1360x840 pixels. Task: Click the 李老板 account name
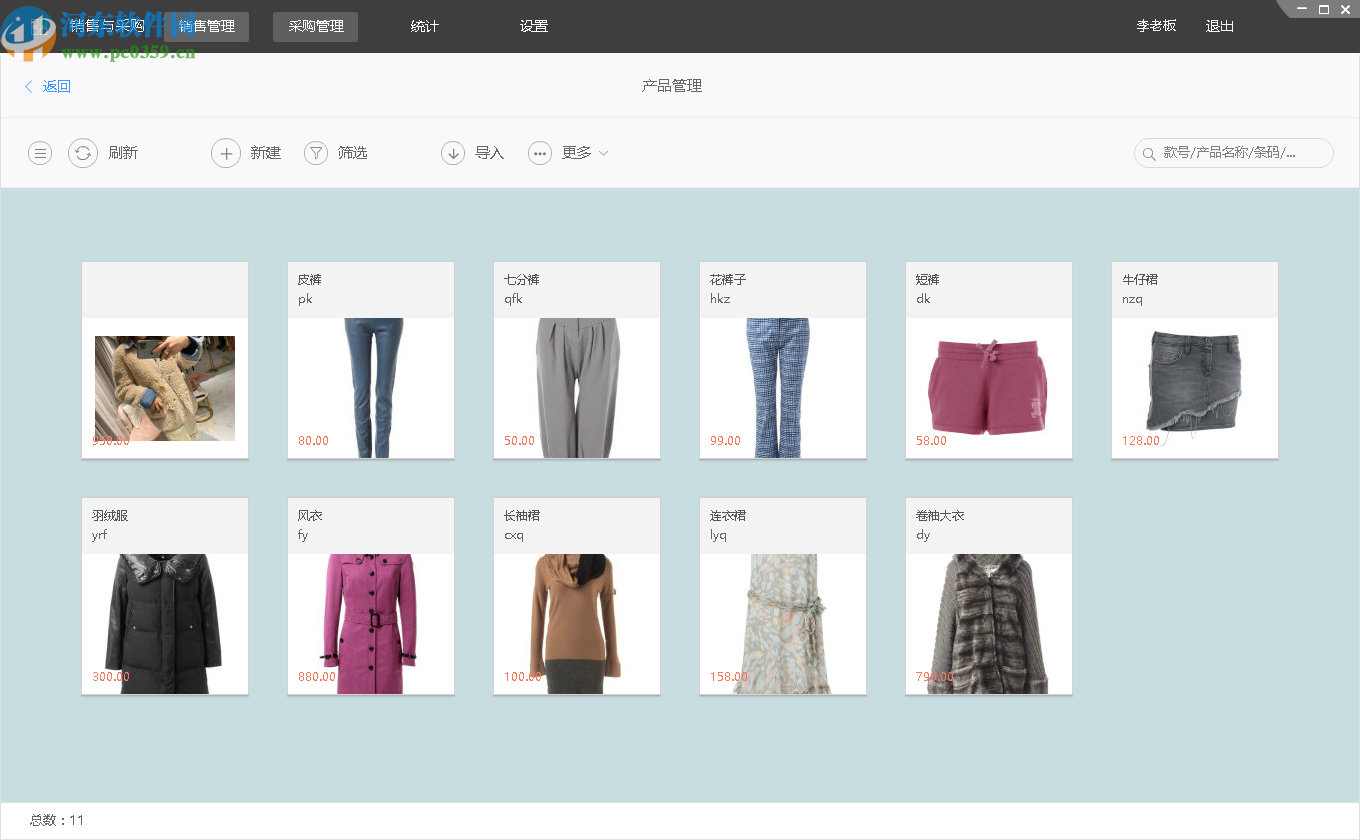1156,26
